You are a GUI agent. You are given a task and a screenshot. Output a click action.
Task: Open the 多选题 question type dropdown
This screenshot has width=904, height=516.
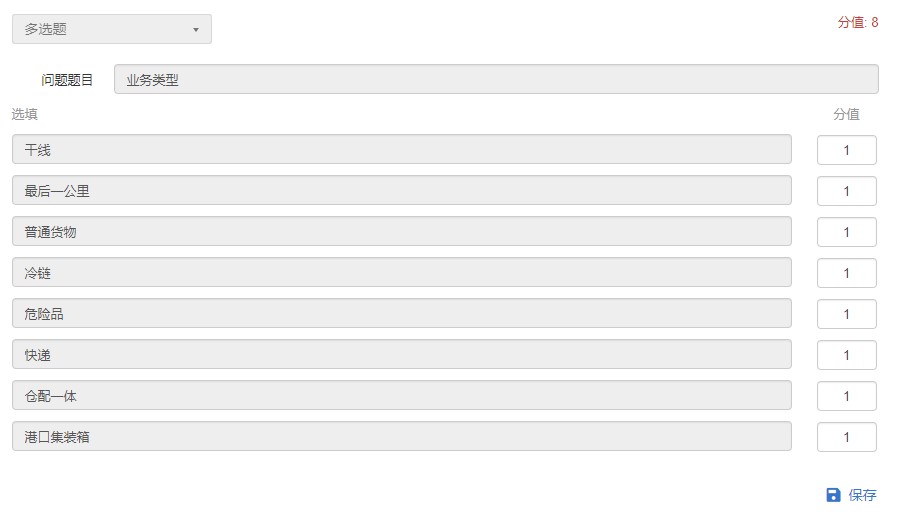point(111,29)
